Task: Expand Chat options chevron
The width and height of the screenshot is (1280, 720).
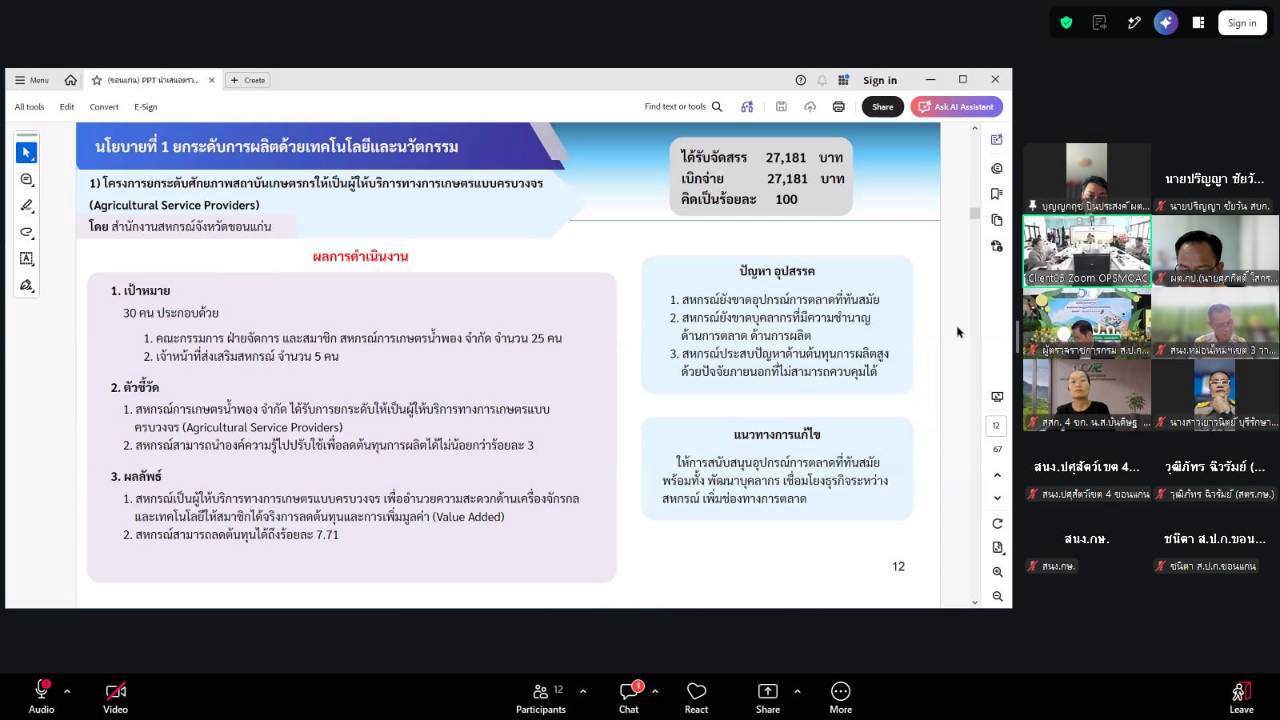Action: click(655, 691)
